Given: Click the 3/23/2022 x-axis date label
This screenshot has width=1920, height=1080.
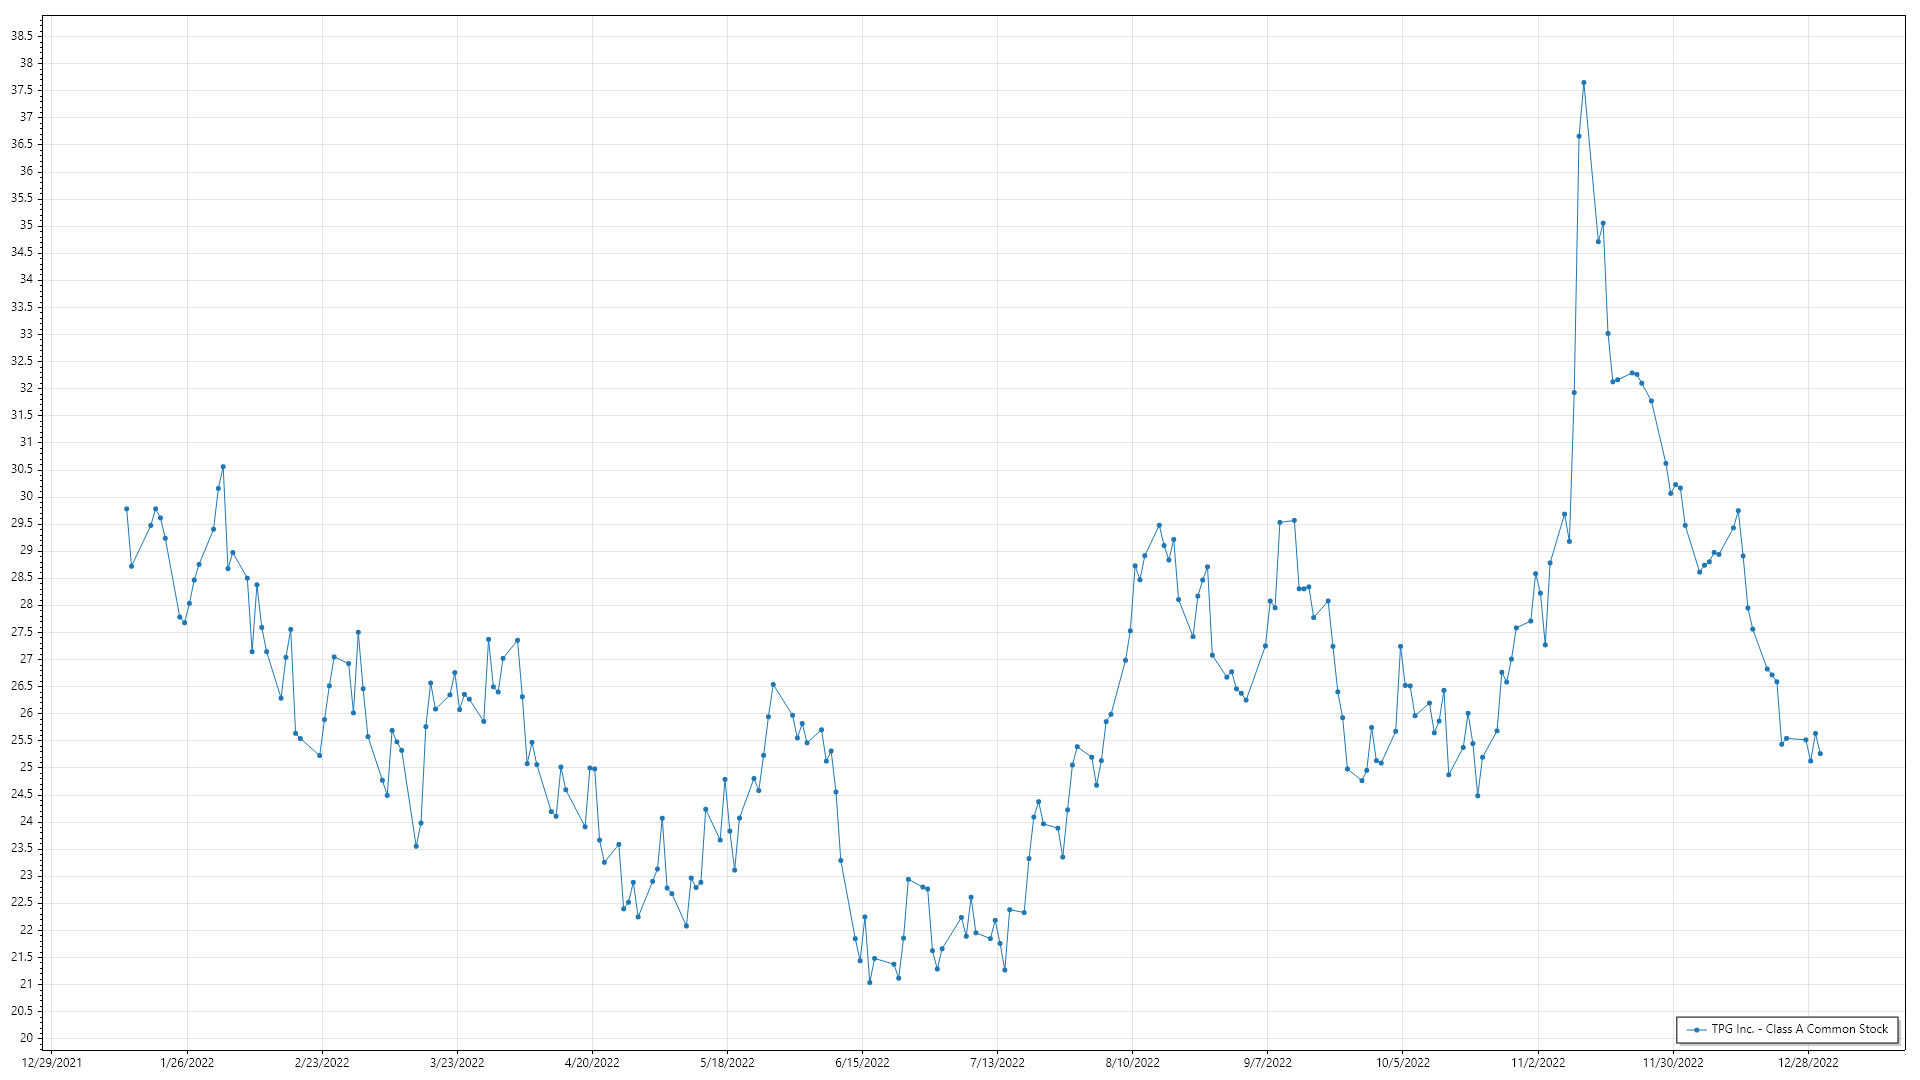Looking at the screenshot, I should click(457, 1063).
